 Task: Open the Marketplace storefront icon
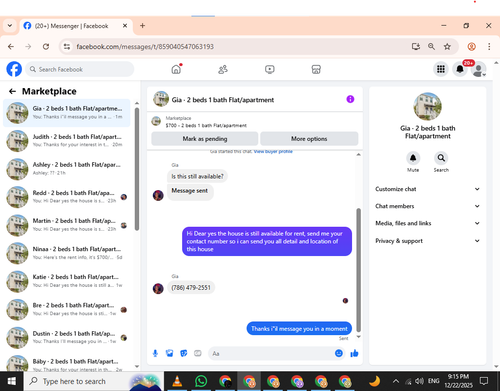click(316, 69)
